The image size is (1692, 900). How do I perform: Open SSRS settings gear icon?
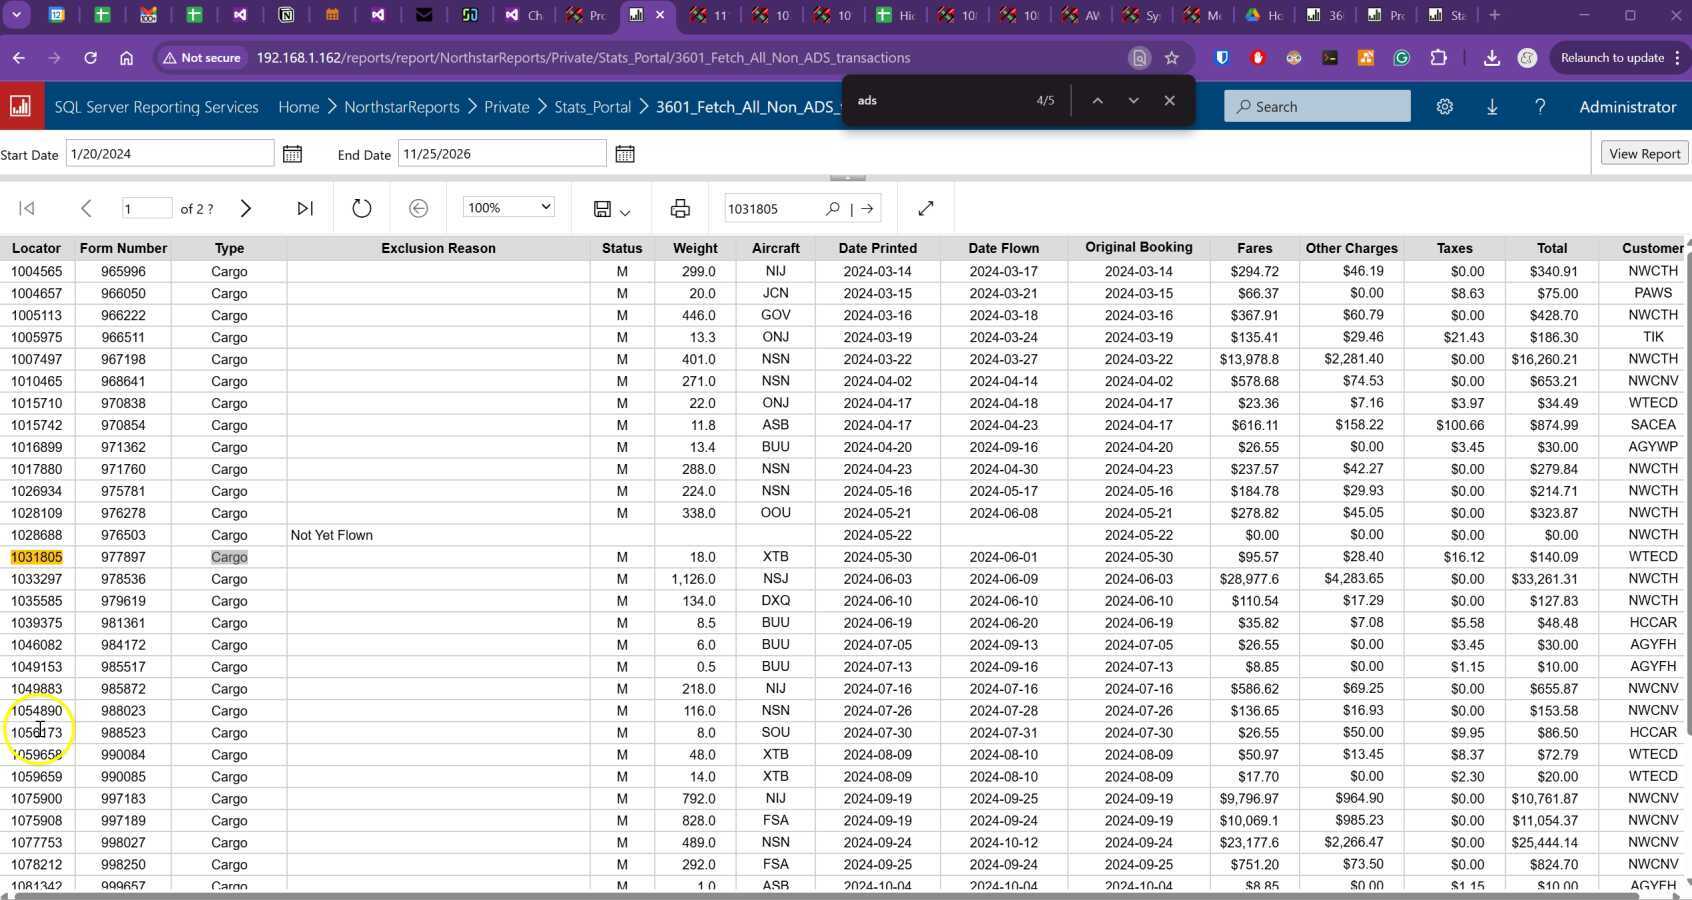coord(1444,106)
